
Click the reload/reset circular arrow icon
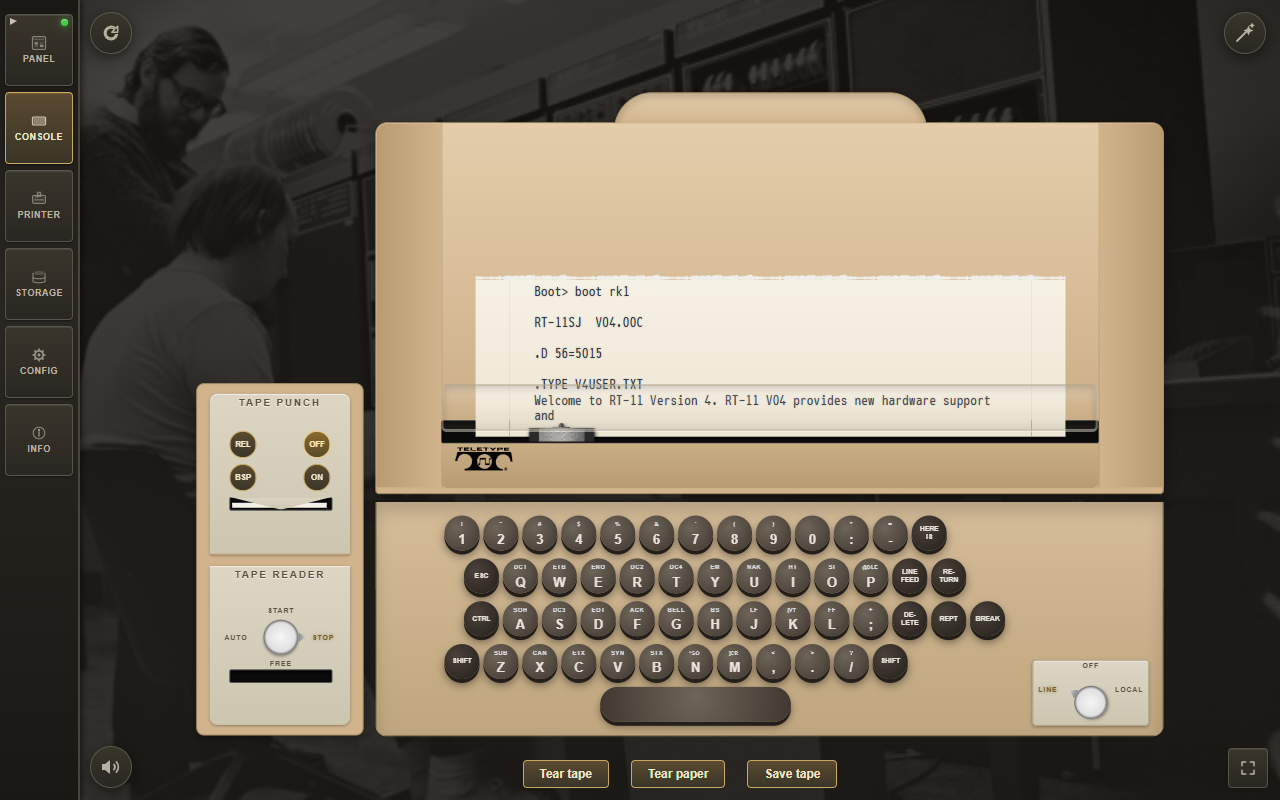[111, 33]
